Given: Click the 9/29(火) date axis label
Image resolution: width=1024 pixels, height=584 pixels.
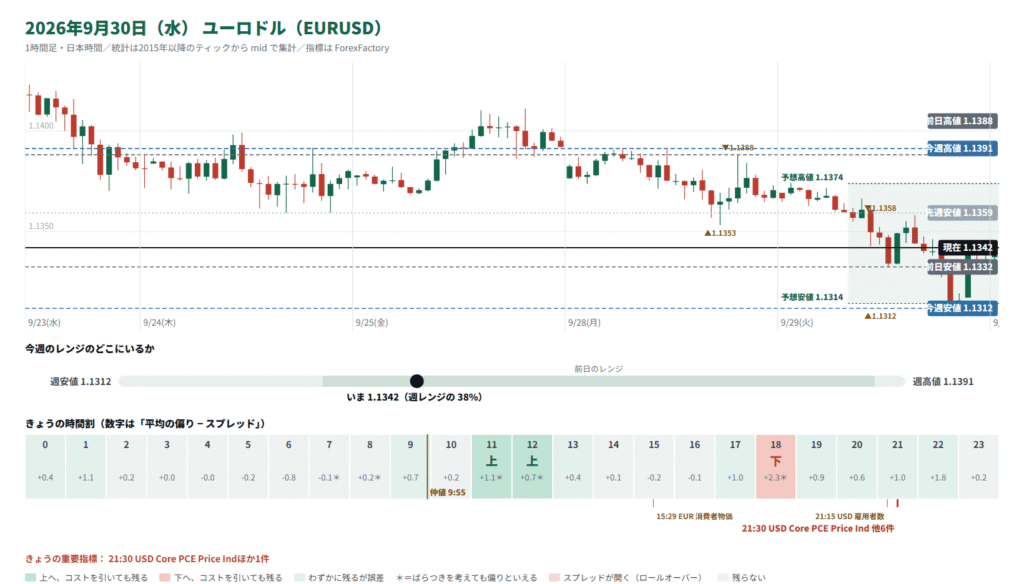Looking at the screenshot, I should (x=797, y=323).
